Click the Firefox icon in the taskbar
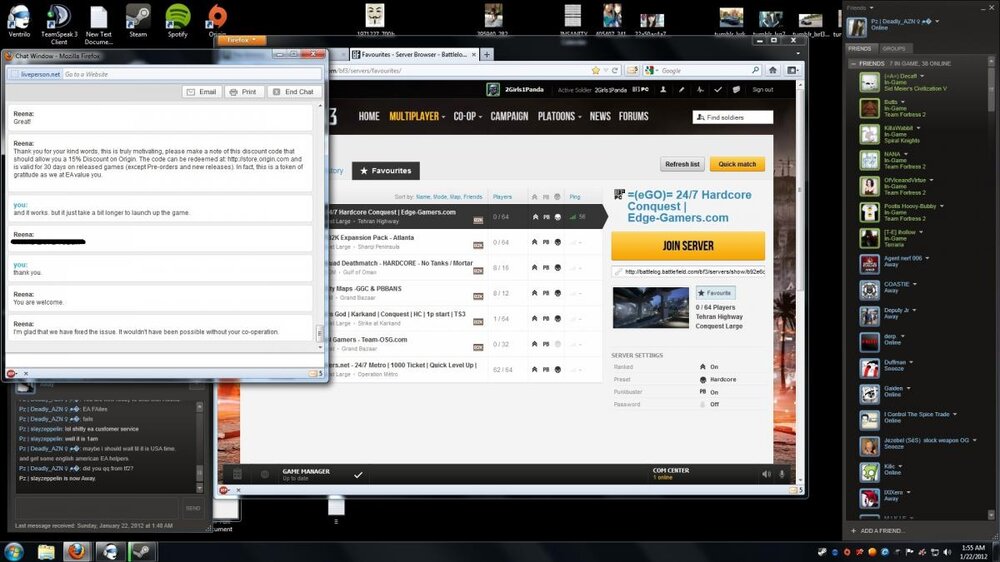The image size is (1000, 562). (77, 551)
